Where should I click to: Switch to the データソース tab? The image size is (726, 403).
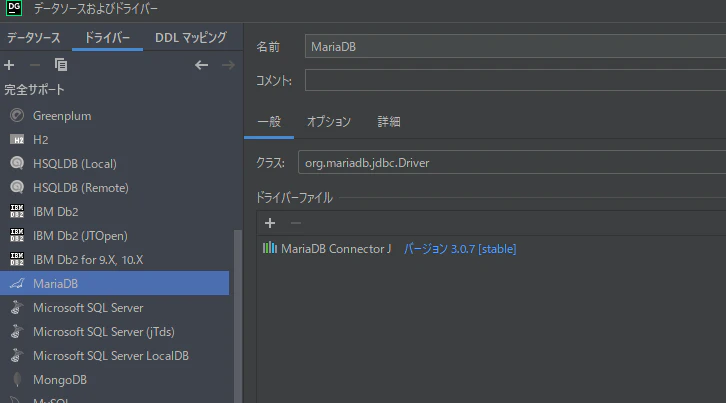pyautogui.click(x=33, y=38)
